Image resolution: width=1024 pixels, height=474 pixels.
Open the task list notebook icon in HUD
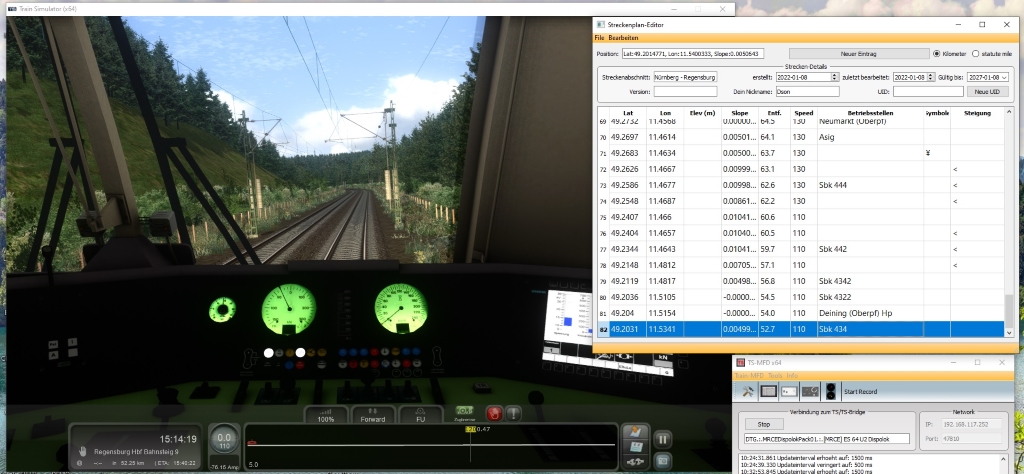point(635,432)
